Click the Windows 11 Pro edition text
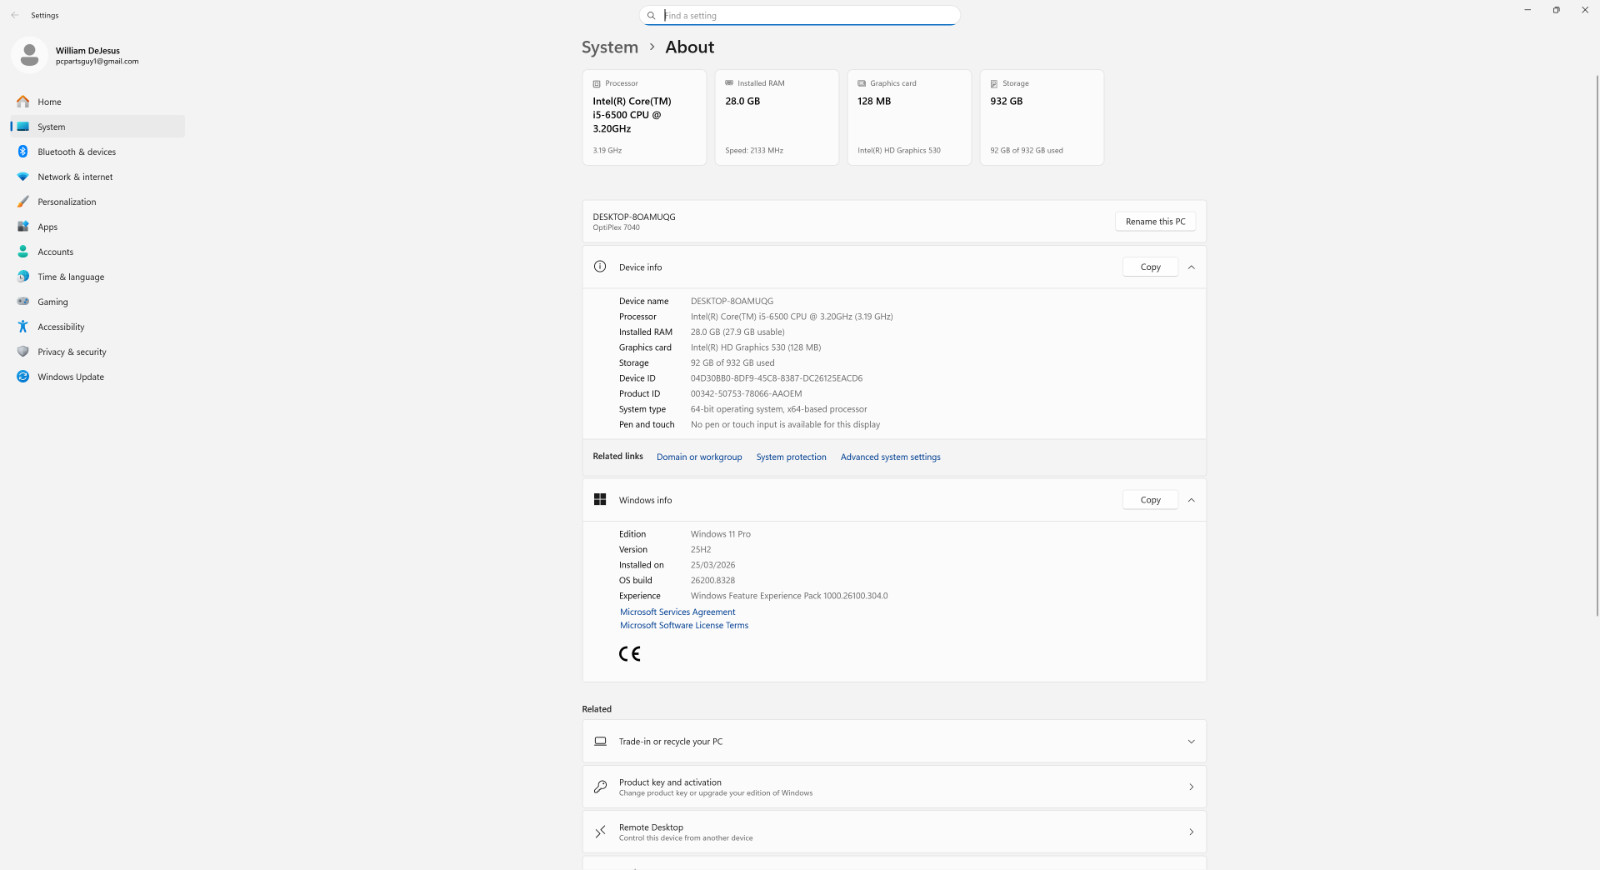Screen dimensions: 1600x870 pyautogui.click(x=720, y=534)
